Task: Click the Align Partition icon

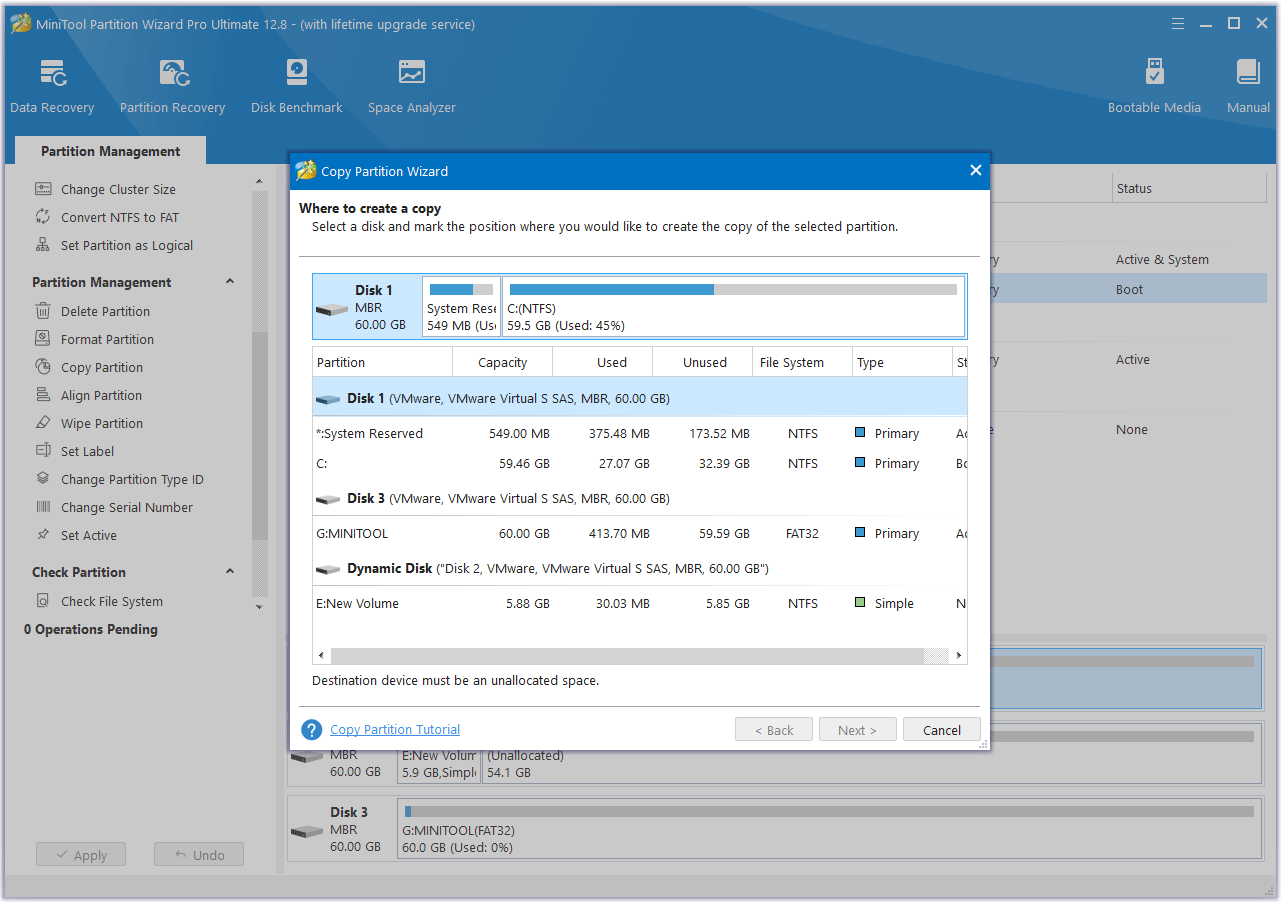Action: [x=43, y=395]
